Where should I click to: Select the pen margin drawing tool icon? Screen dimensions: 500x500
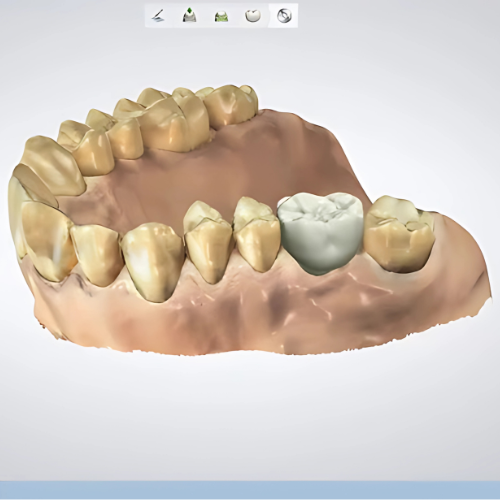158,16
